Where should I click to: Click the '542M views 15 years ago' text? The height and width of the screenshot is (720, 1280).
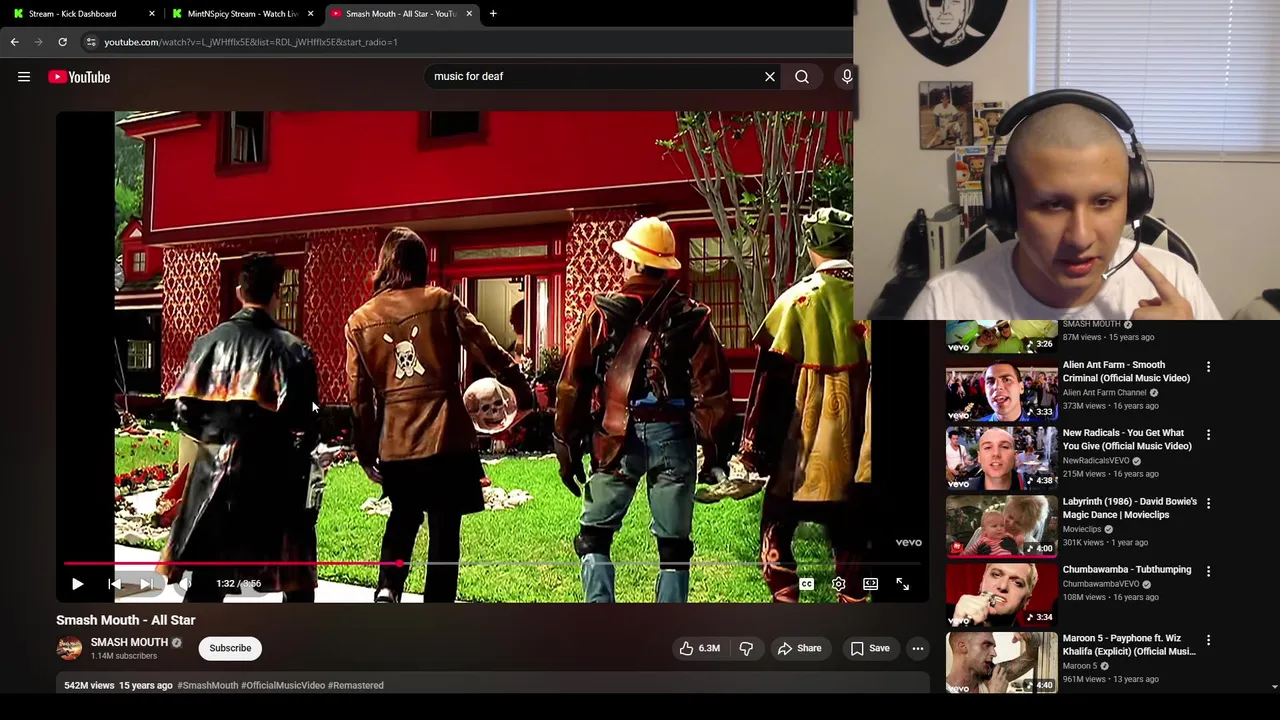click(118, 685)
